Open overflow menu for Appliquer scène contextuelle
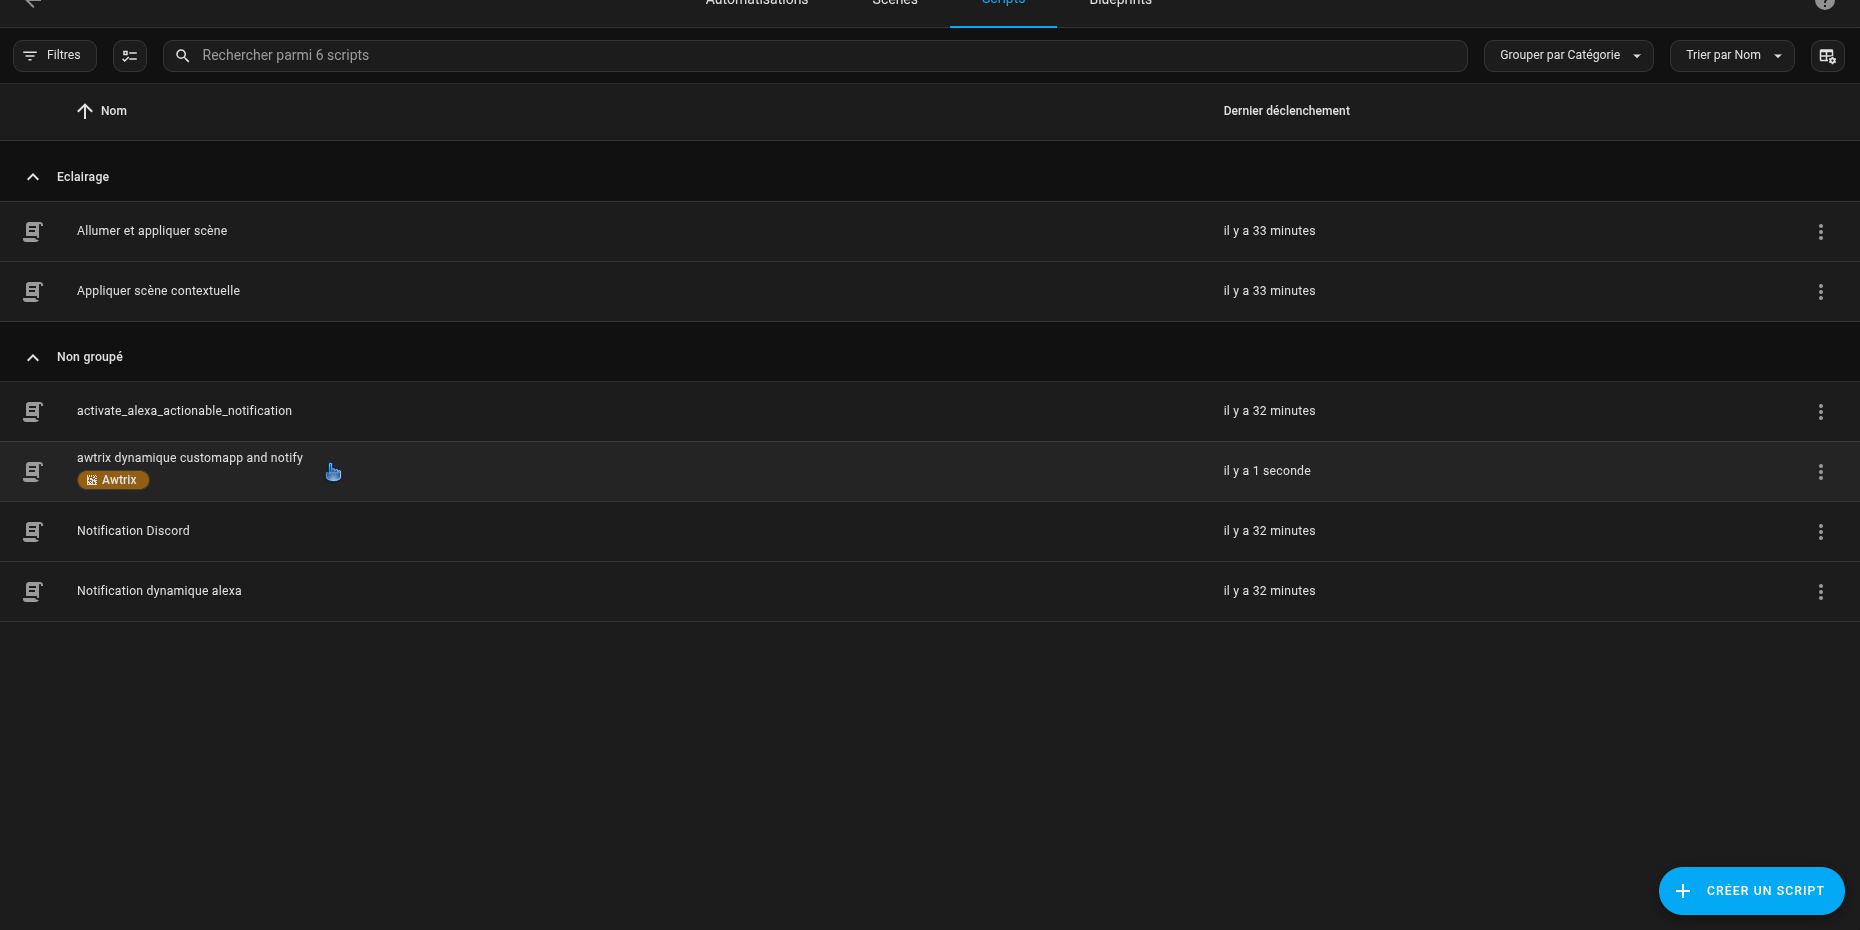 tap(1820, 292)
